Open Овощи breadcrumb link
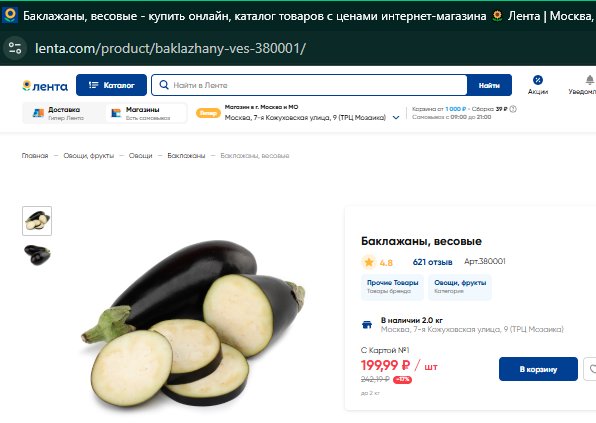The height and width of the screenshot is (423, 596). click(x=140, y=156)
